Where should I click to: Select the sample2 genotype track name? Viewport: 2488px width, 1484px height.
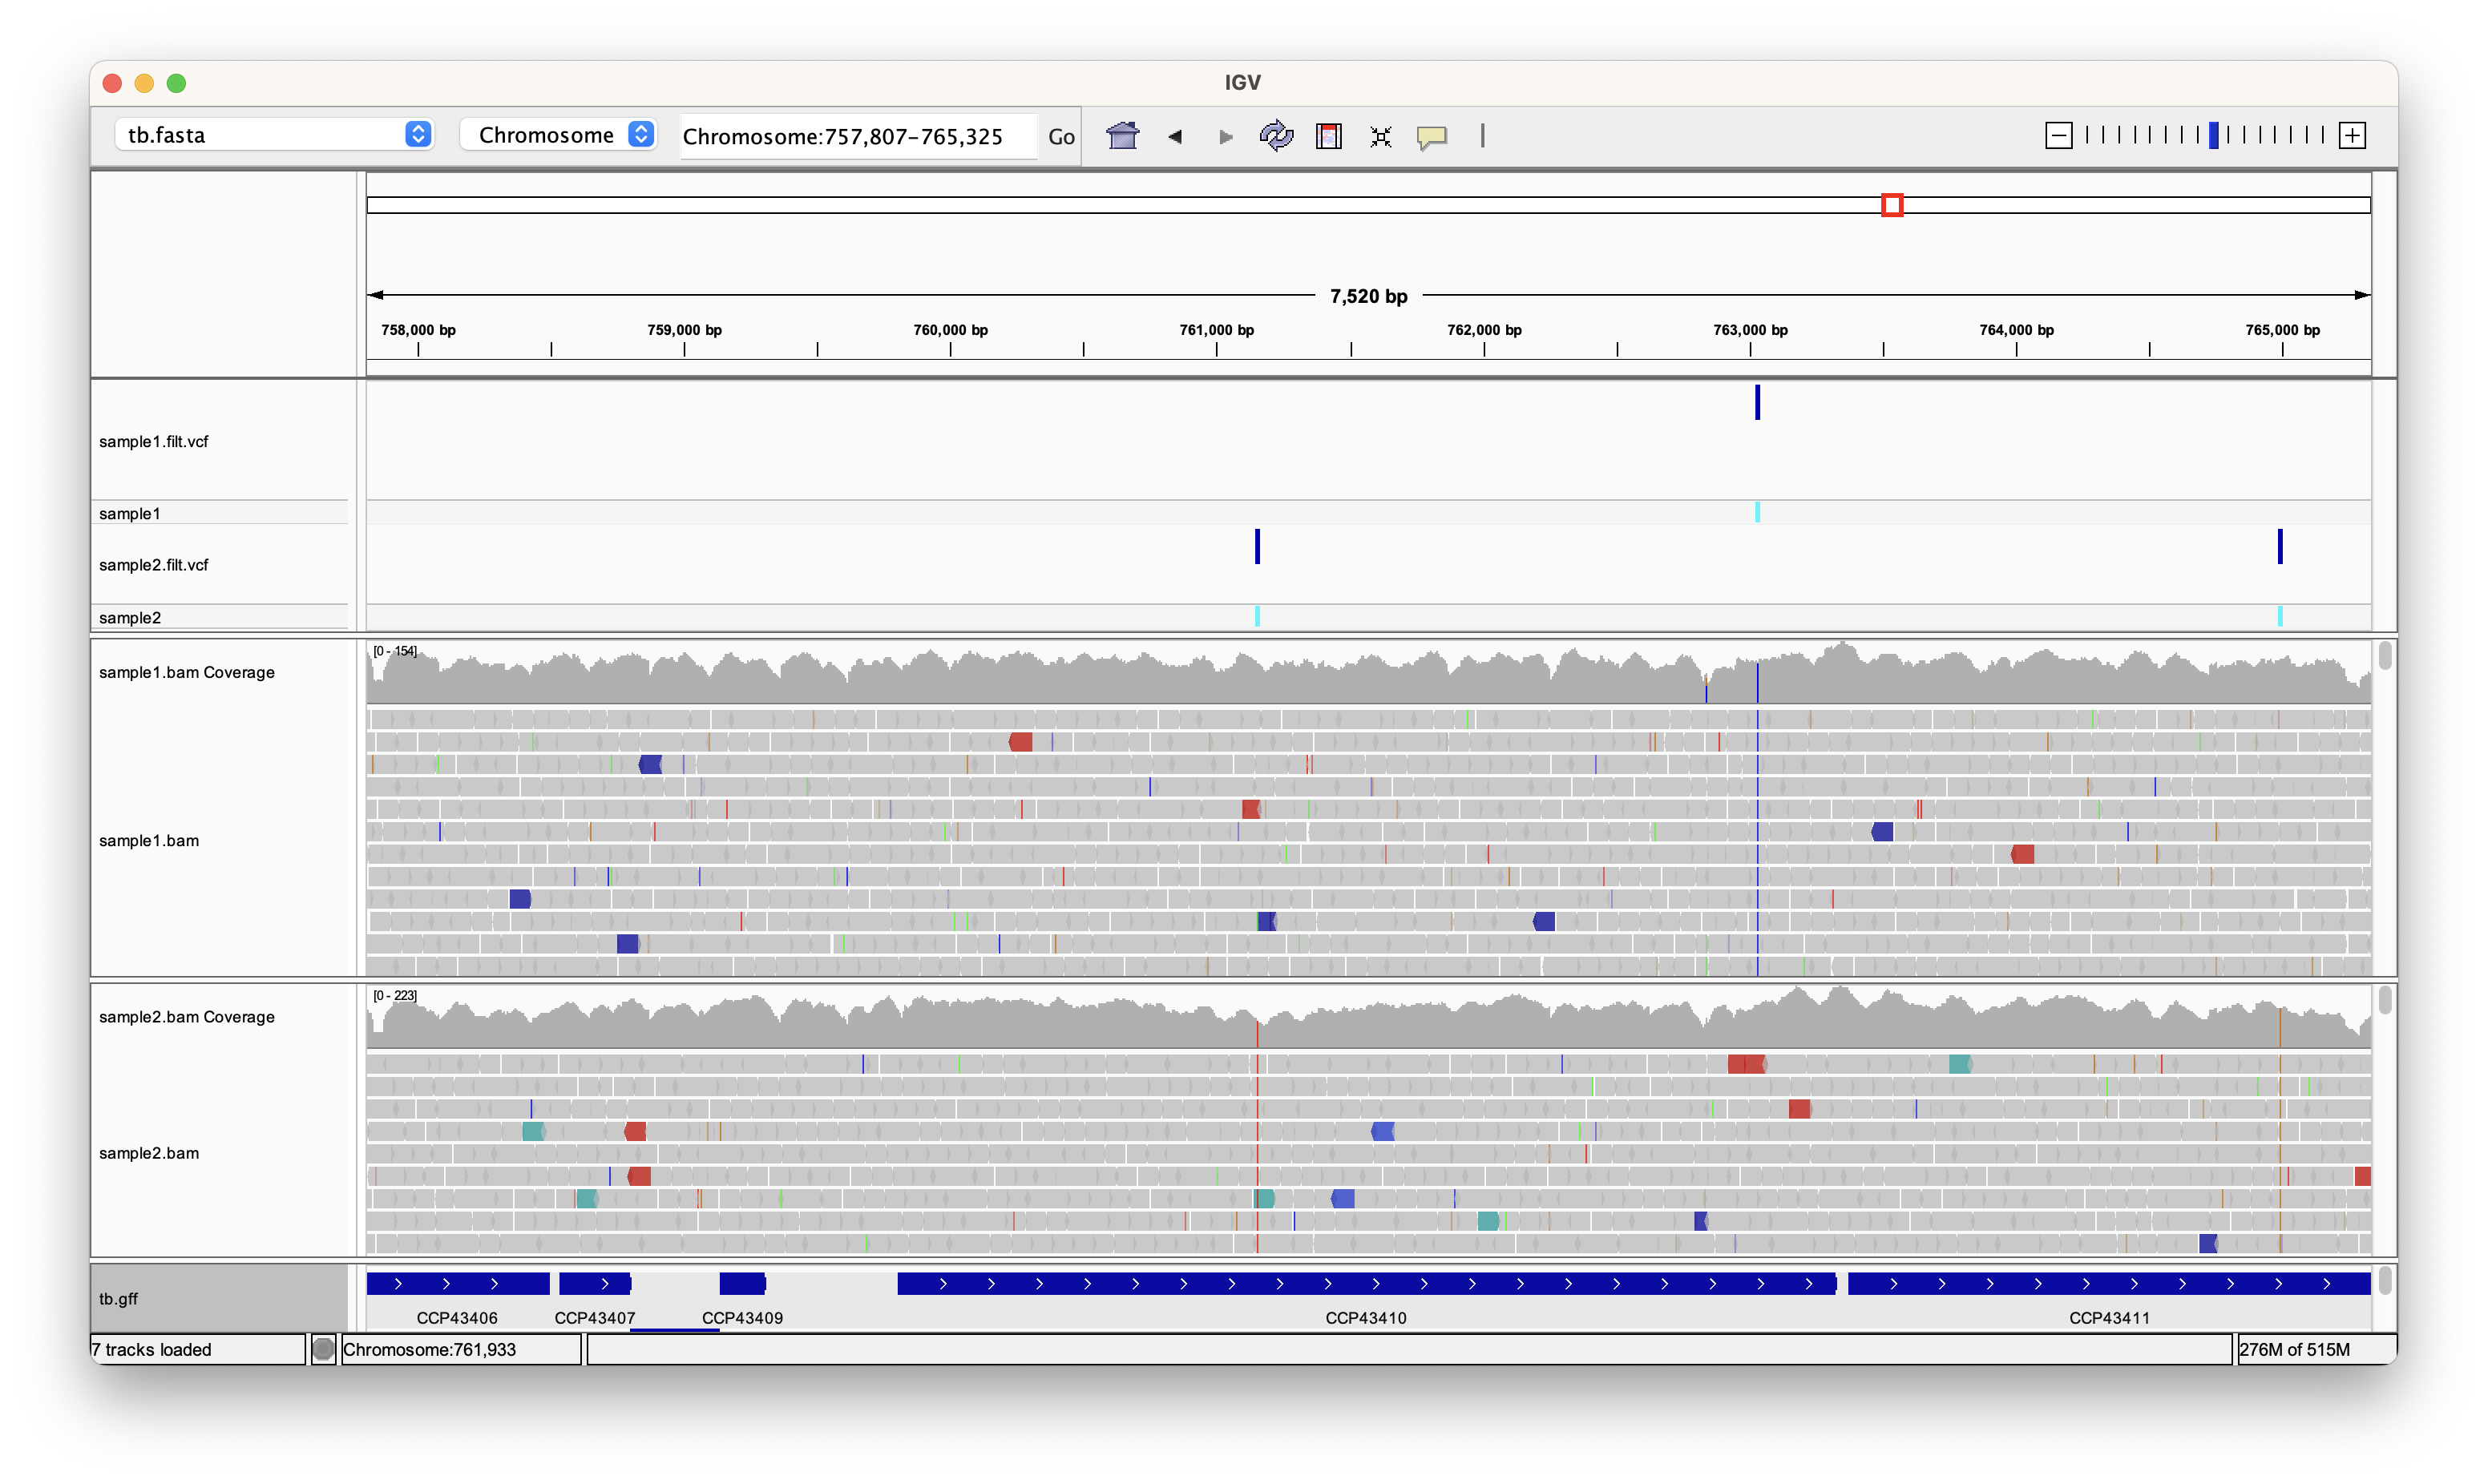[x=130, y=617]
